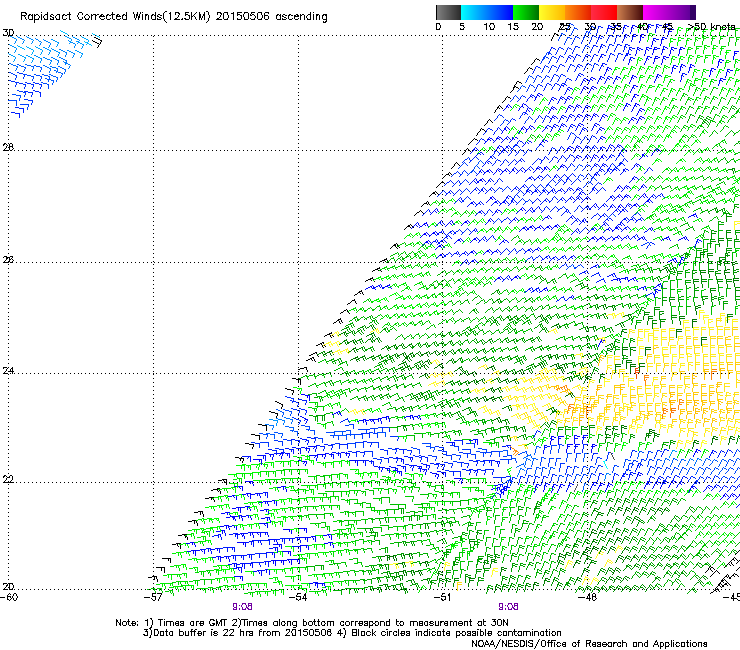Click the purple '9:08' time between -51 and -48

pos(508,607)
